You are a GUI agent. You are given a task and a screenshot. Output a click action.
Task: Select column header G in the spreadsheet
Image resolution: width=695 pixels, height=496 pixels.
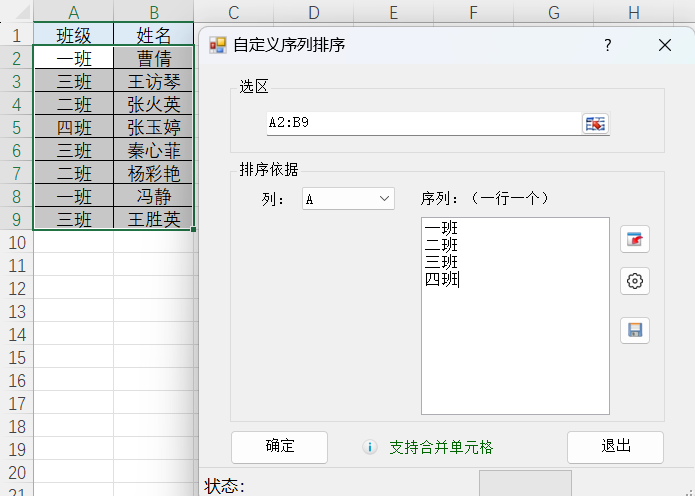[x=554, y=12]
